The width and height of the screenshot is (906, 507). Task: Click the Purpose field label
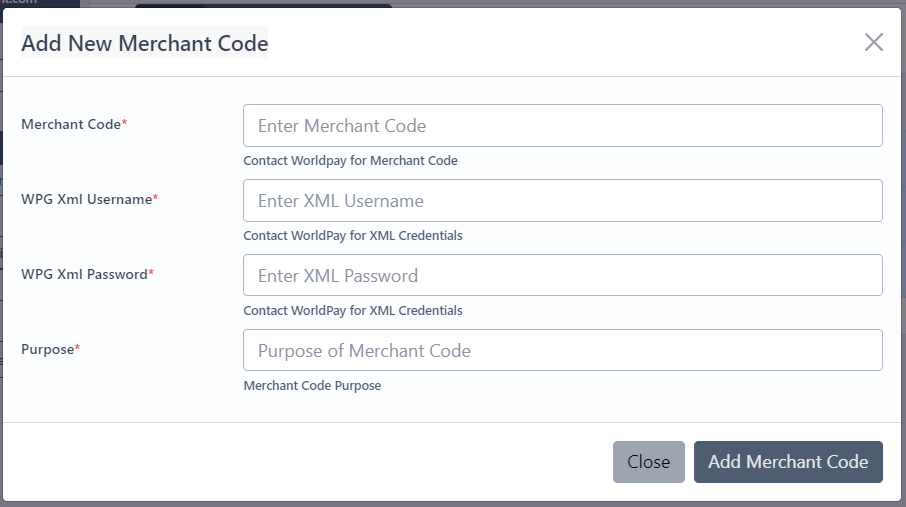coord(47,349)
